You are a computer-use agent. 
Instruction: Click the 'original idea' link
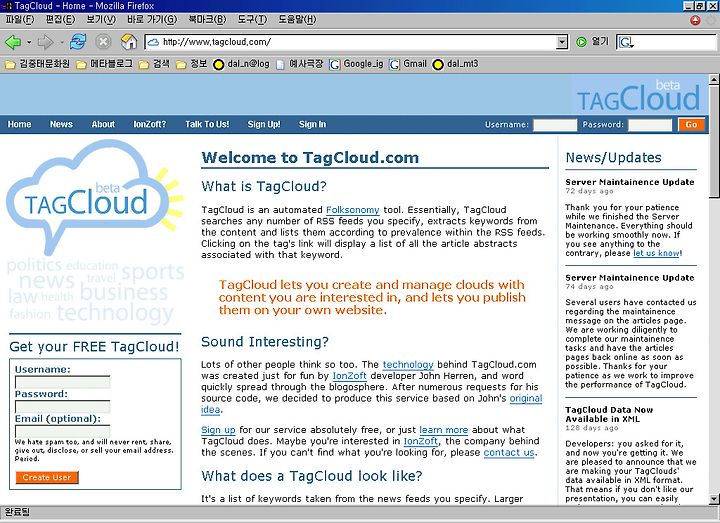(526, 398)
